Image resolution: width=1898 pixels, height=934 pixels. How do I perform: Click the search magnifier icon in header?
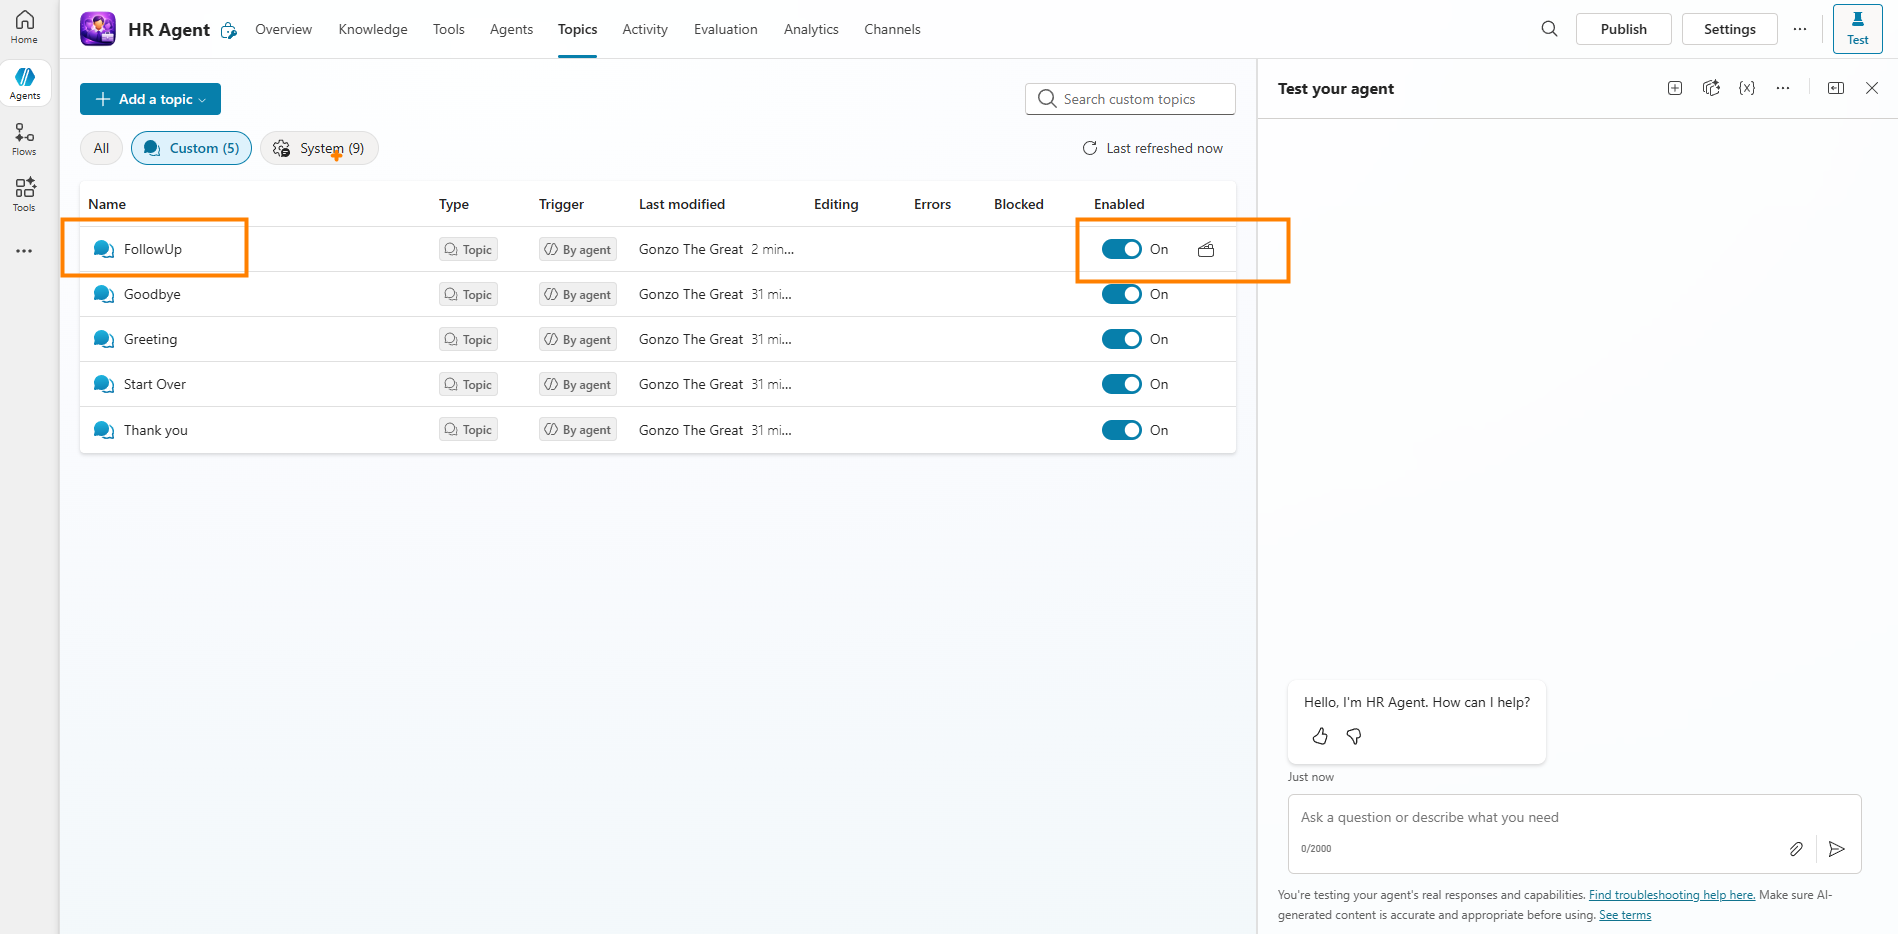(1549, 29)
